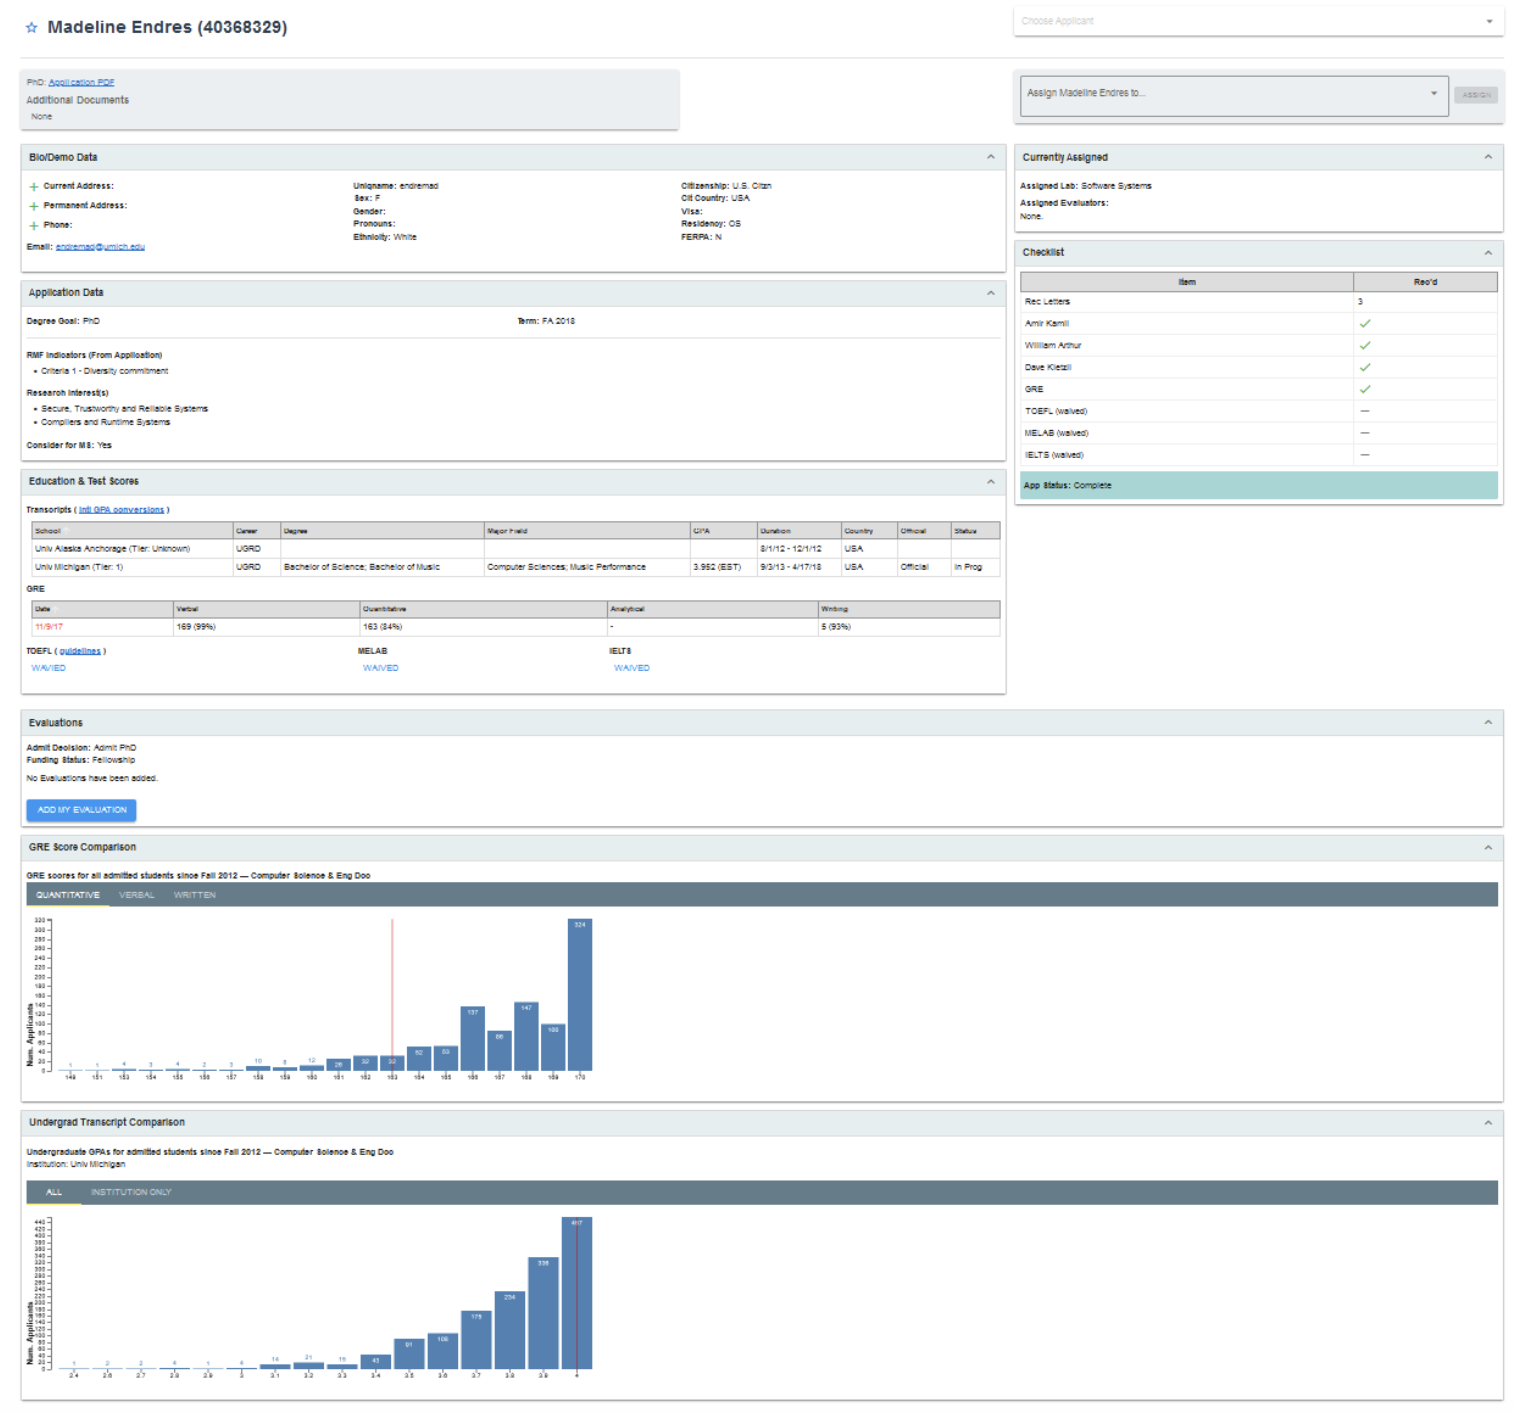Collapse the Currently Assigned panel
Image resolution: width=1514 pixels, height=1412 pixels.
pyautogui.click(x=1487, y=157)
